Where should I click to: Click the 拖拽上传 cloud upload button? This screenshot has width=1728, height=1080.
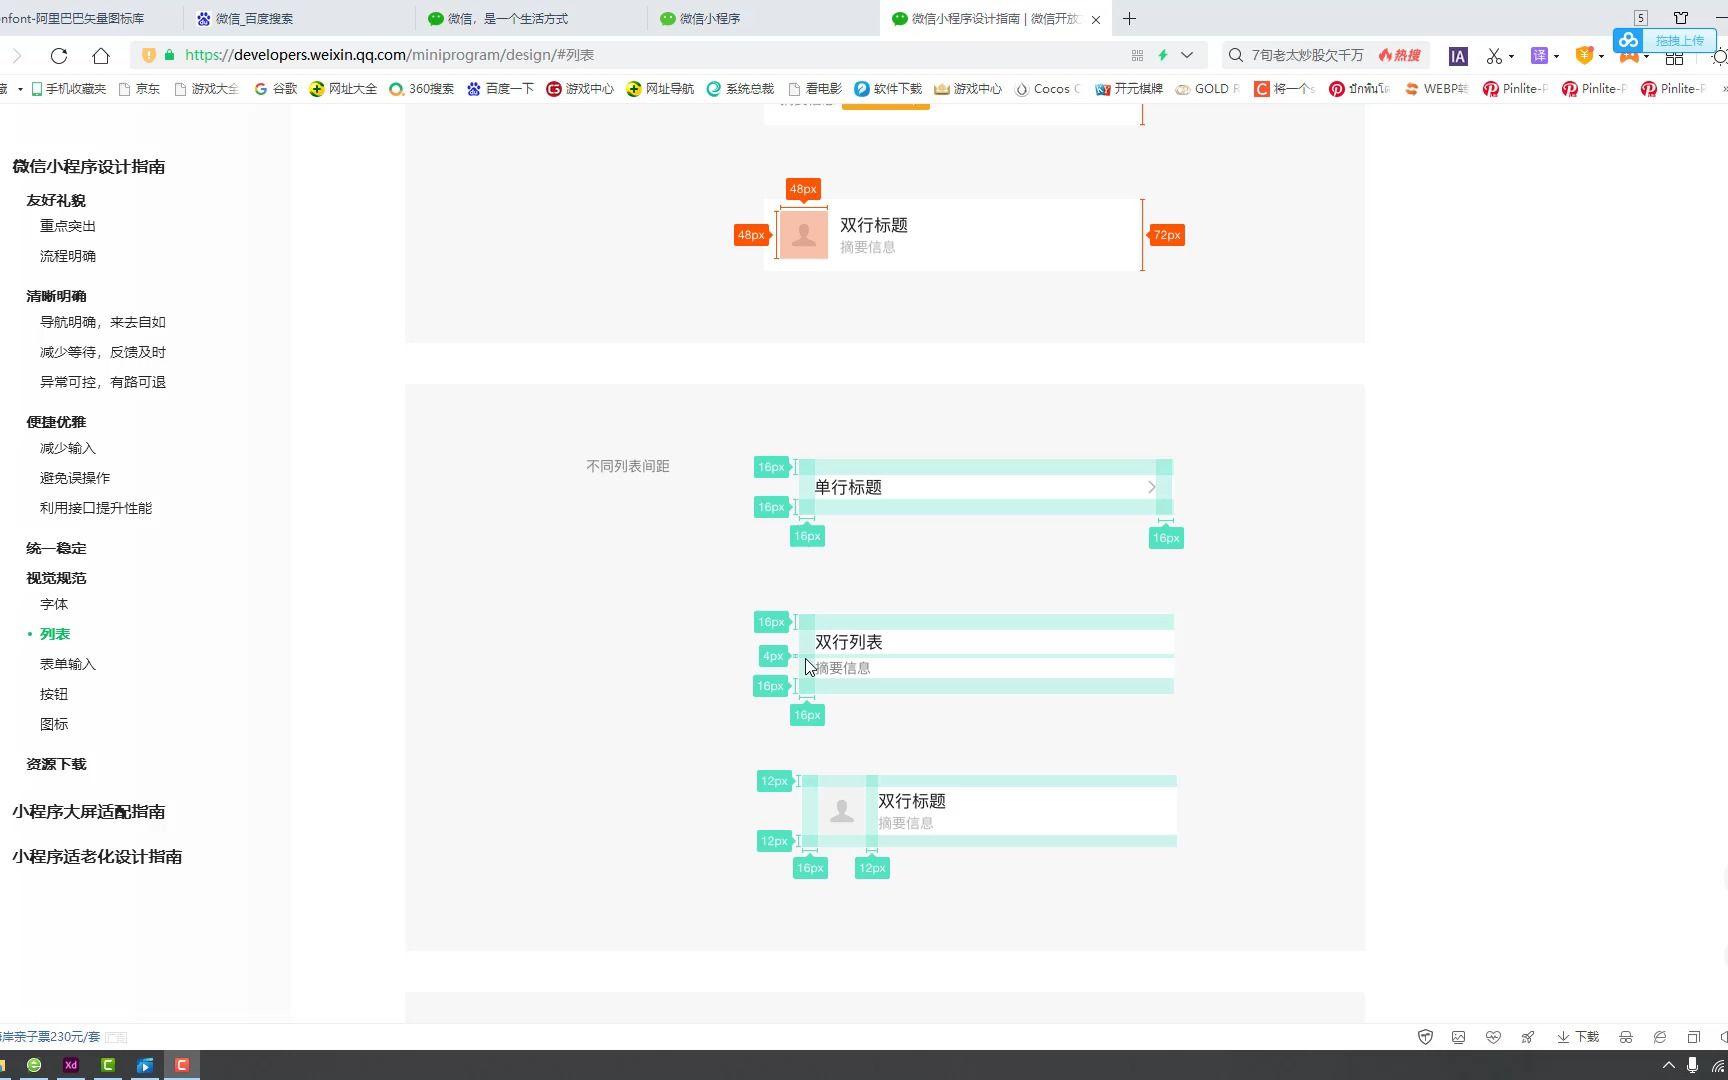click(1665, 41)
